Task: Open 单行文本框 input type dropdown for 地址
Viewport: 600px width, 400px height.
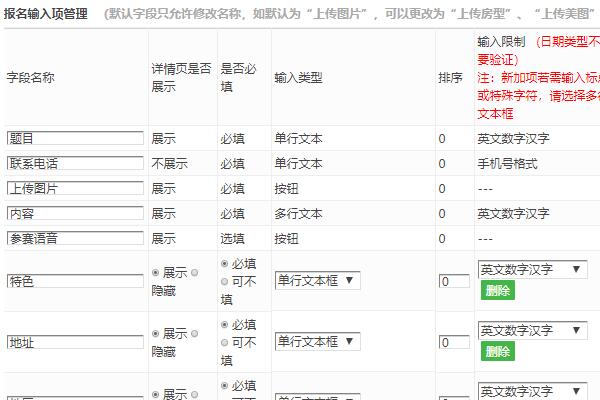Action: click(x=318, y=341)
